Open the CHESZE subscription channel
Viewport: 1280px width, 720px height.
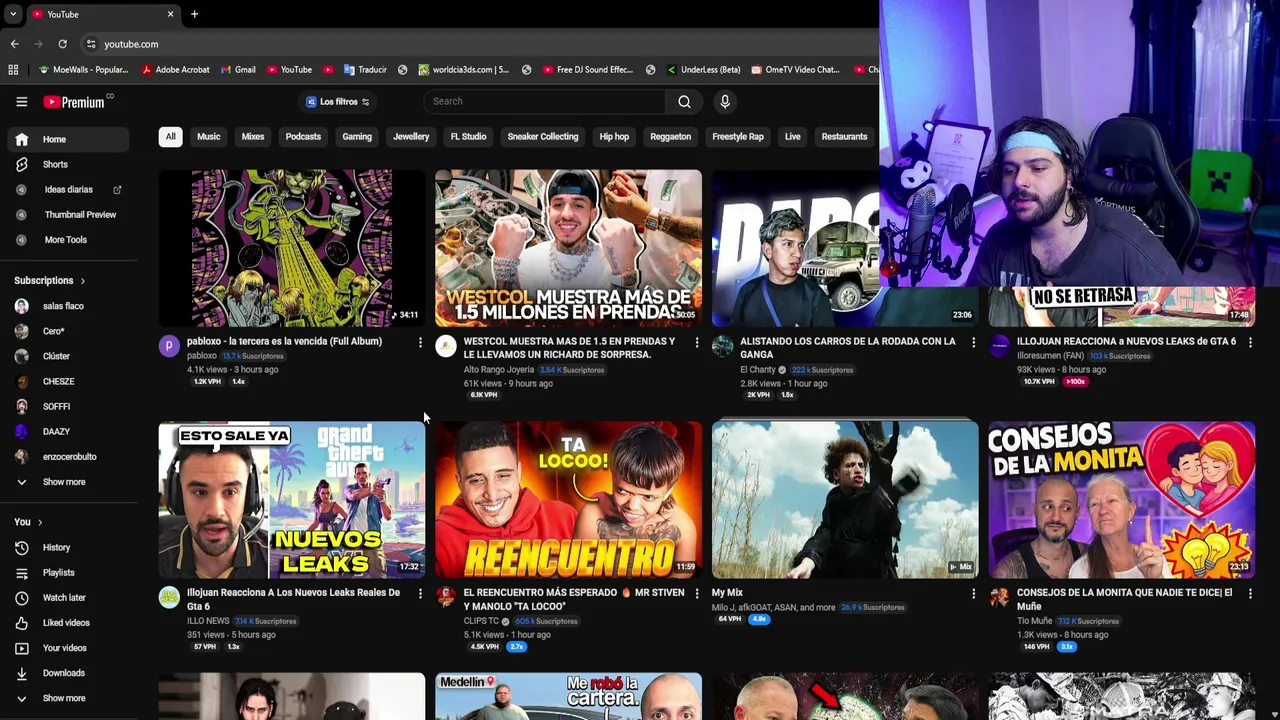point(66,381)
